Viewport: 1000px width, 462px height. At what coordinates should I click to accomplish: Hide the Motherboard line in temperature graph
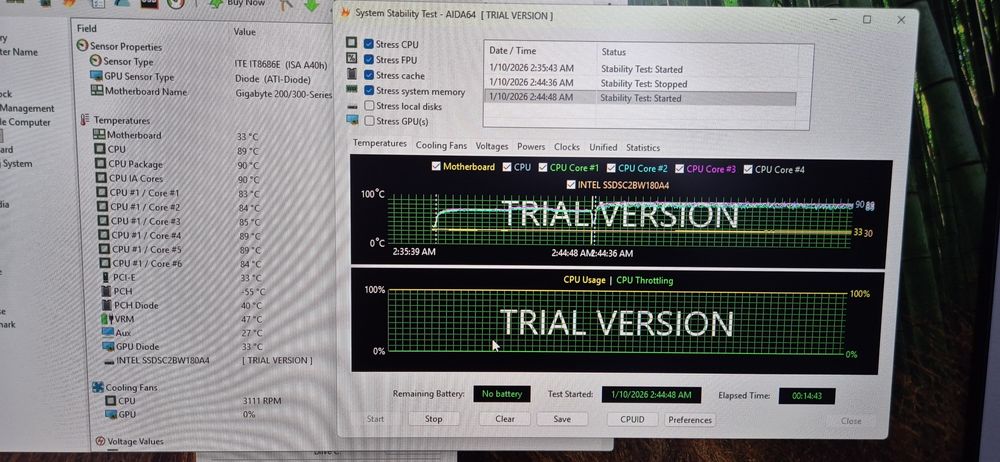pos(436,166)
